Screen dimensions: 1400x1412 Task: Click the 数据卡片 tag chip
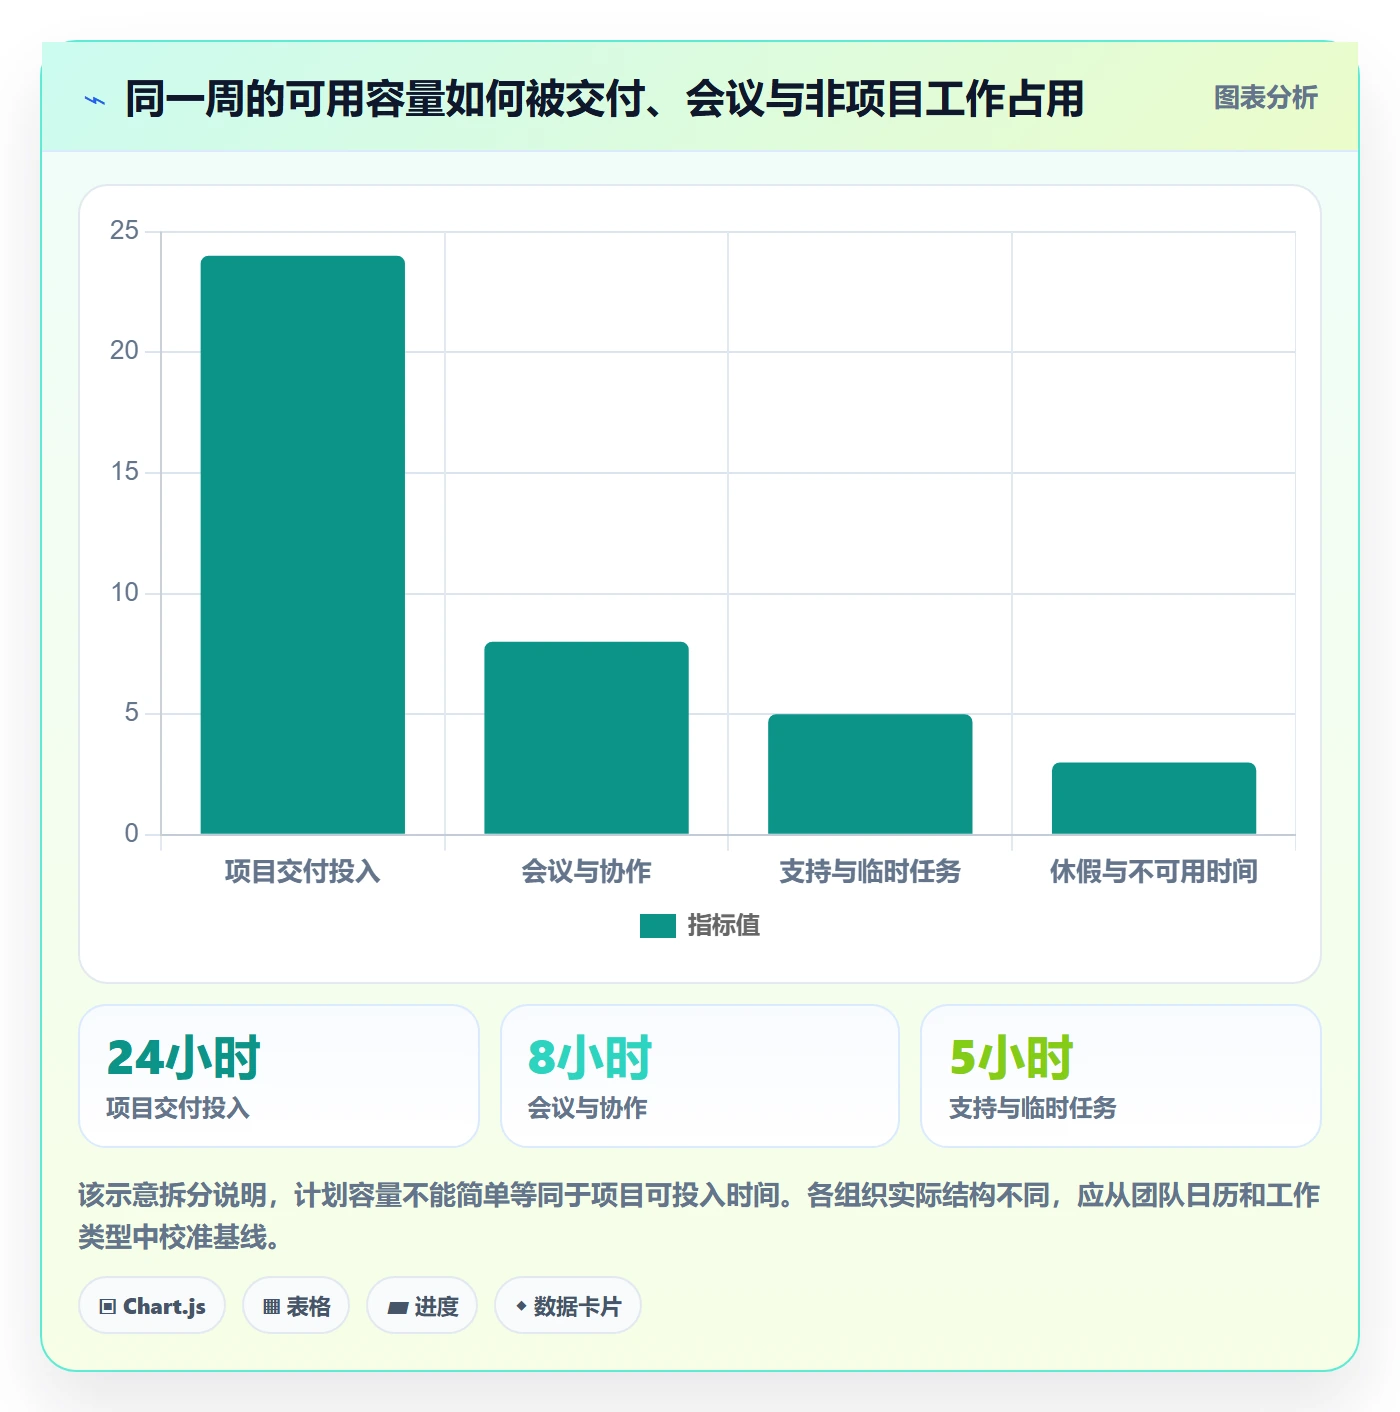pyautogui.click(x=568, y=1306)
